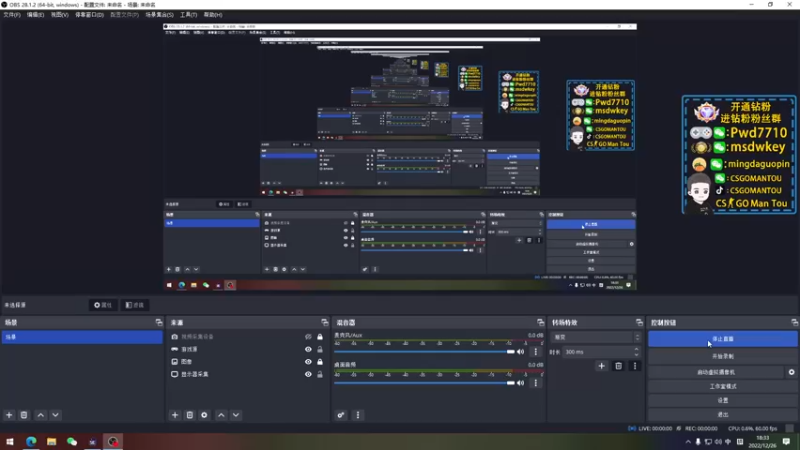The image size is (800, 450).
Task: Pop out the Sources dock panel
Action: click(324, 322)
